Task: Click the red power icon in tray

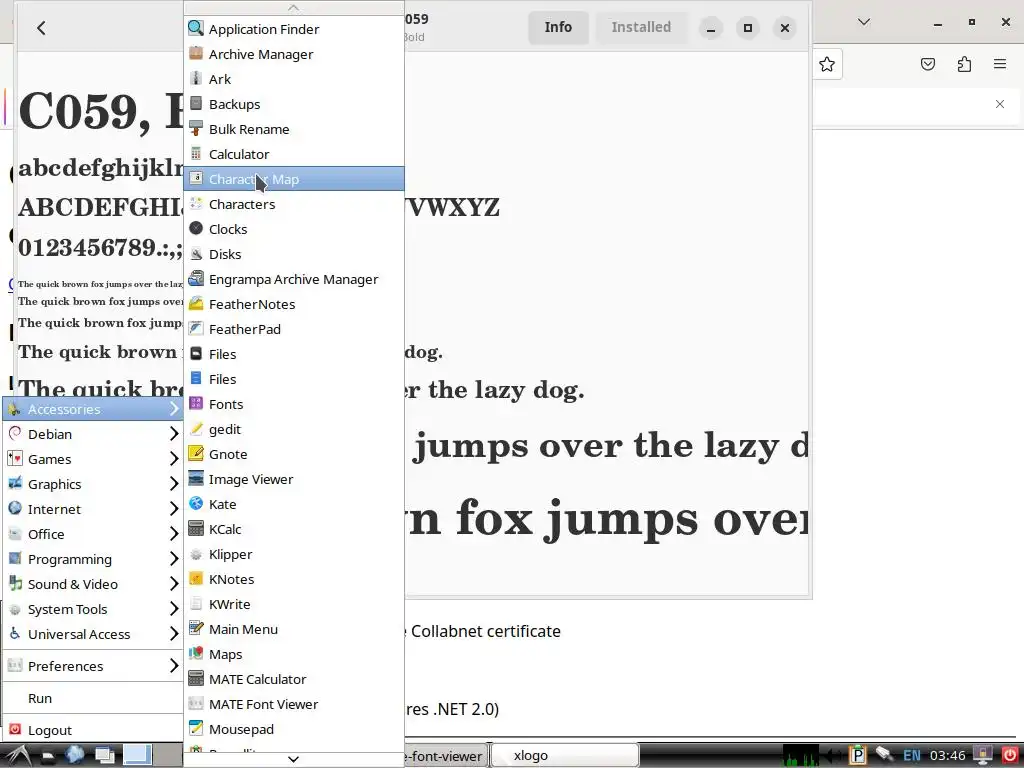Action: 1010,756
